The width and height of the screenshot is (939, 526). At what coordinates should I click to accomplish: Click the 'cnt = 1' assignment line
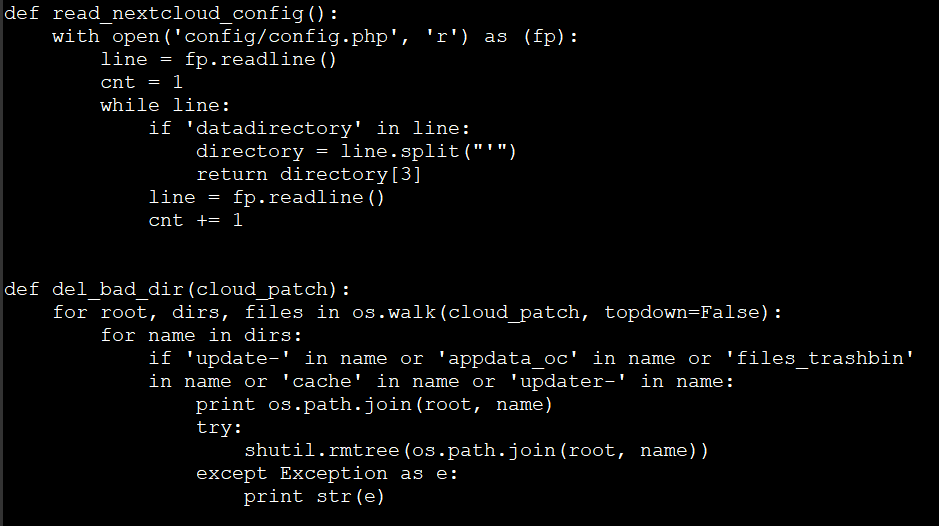(141, 83)
